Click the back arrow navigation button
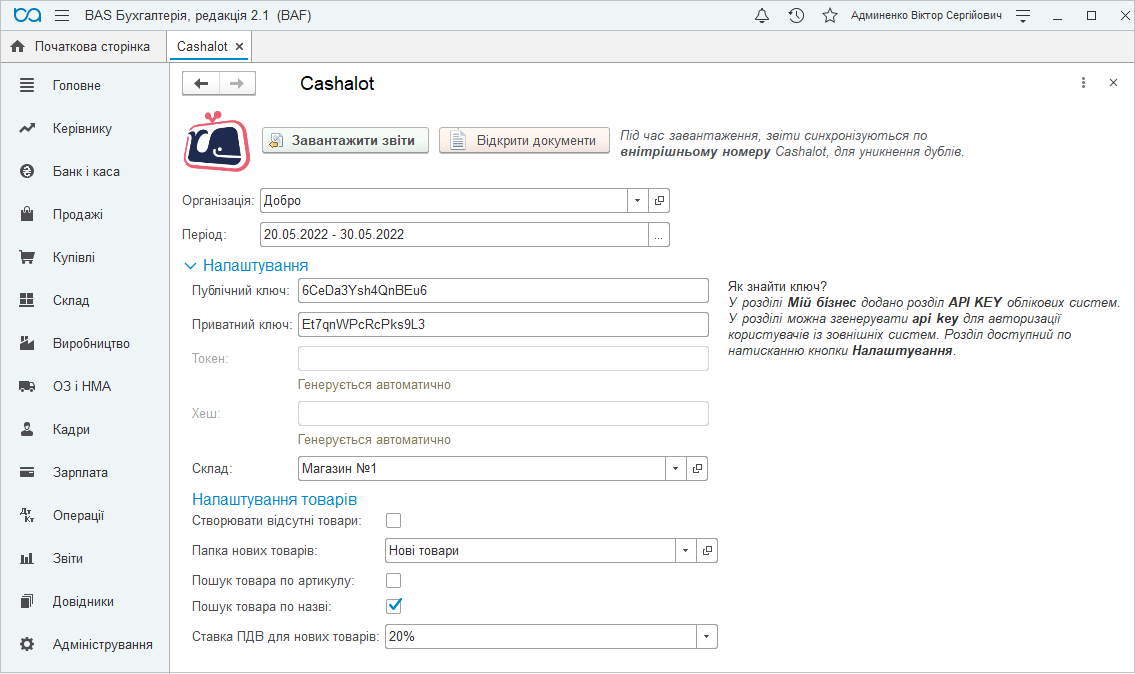This screenshot has height=674, width=1135. pos(201,84)
